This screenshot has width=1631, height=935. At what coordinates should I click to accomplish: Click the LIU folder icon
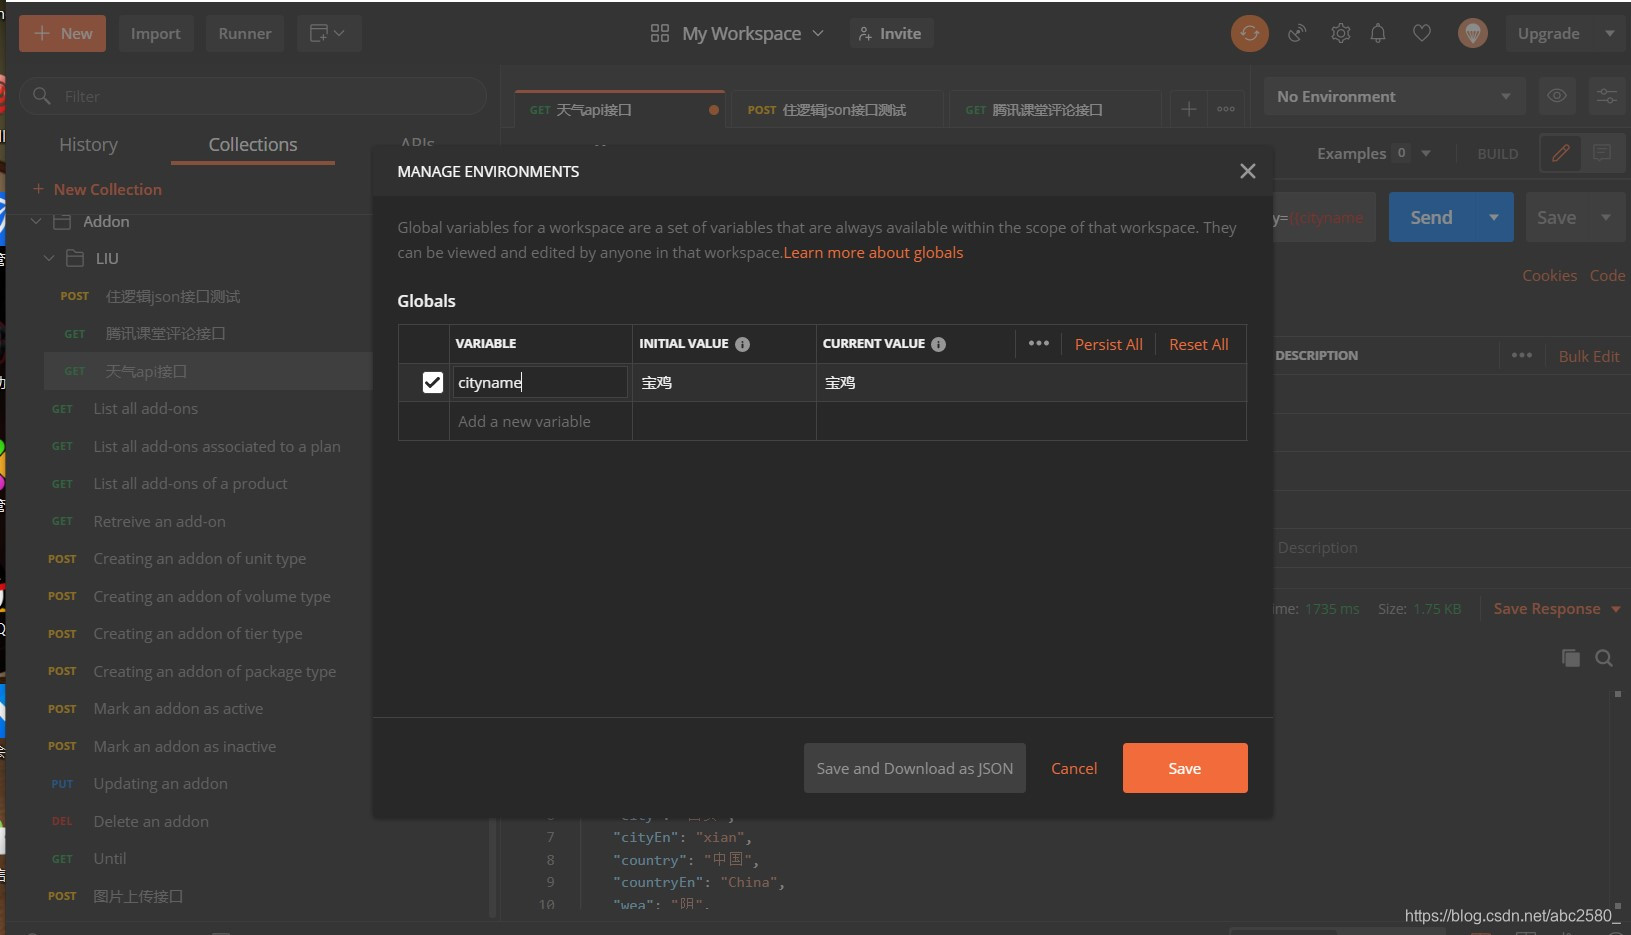(75, 258)
